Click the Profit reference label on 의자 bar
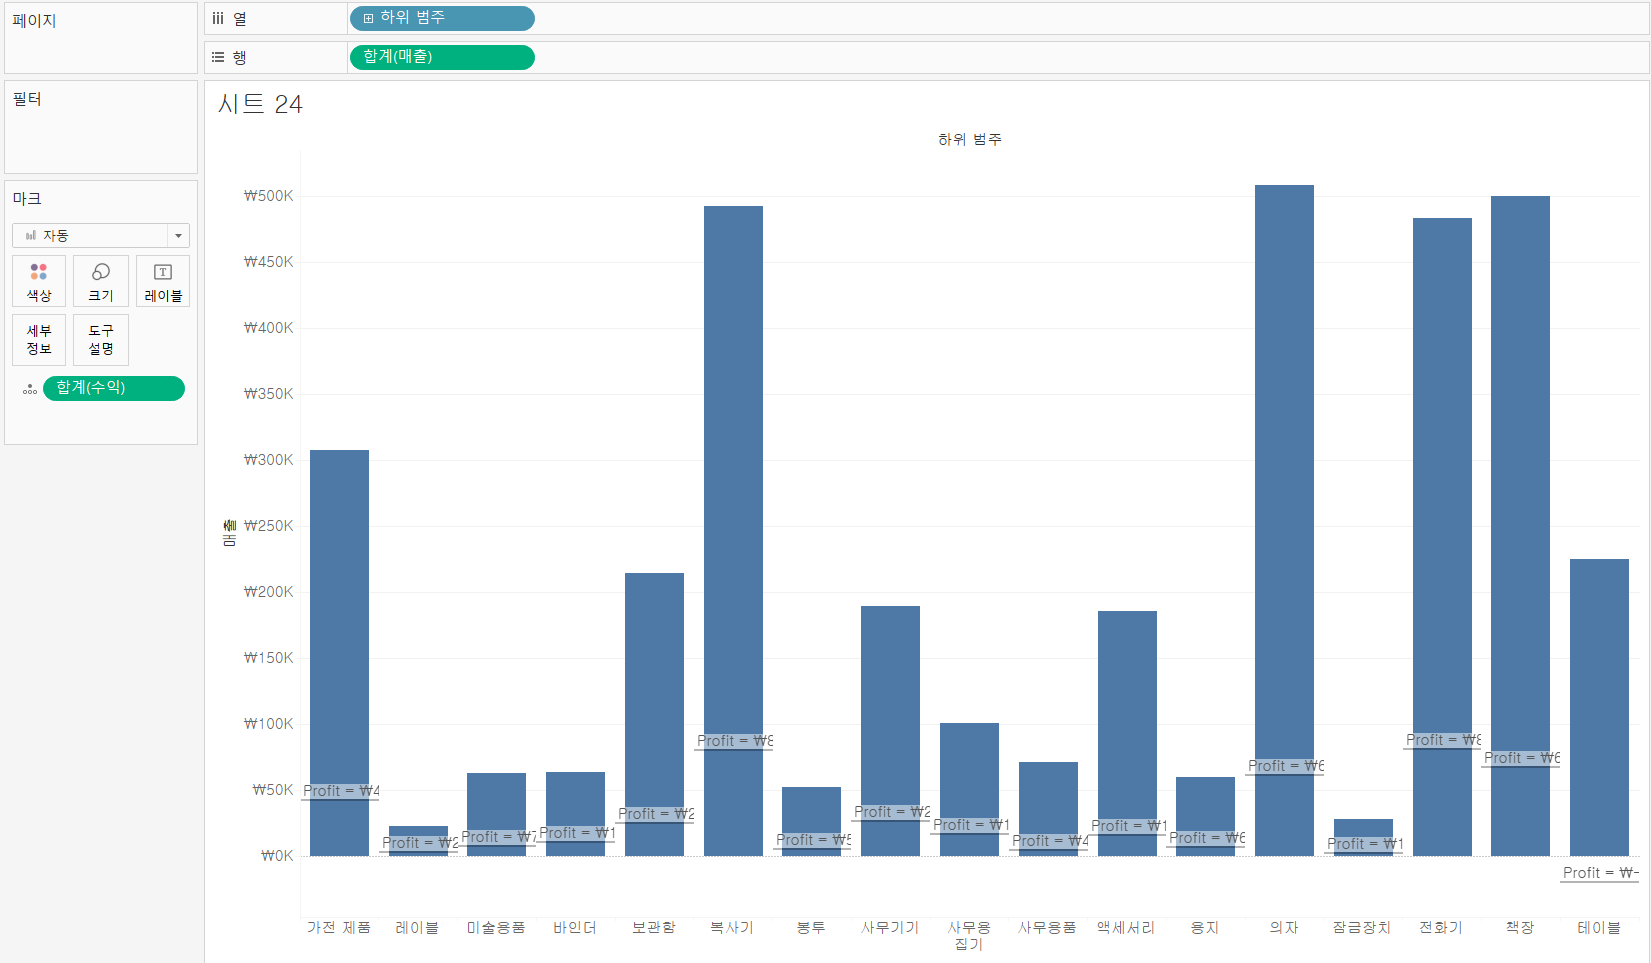The height and width of the screenshot is (963, 1651). pos(1285,766)
